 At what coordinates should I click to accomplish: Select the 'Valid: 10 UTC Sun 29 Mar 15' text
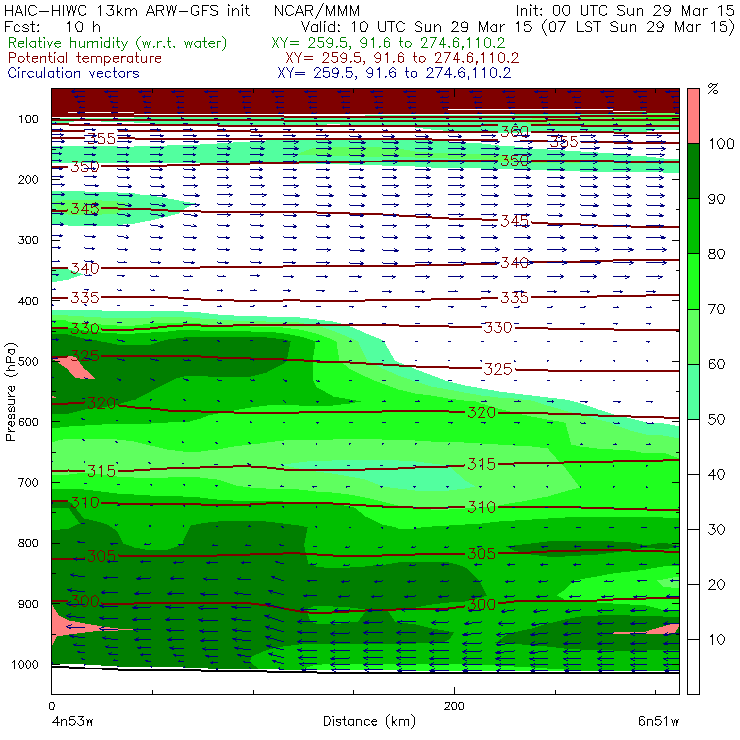coord(418,26)
